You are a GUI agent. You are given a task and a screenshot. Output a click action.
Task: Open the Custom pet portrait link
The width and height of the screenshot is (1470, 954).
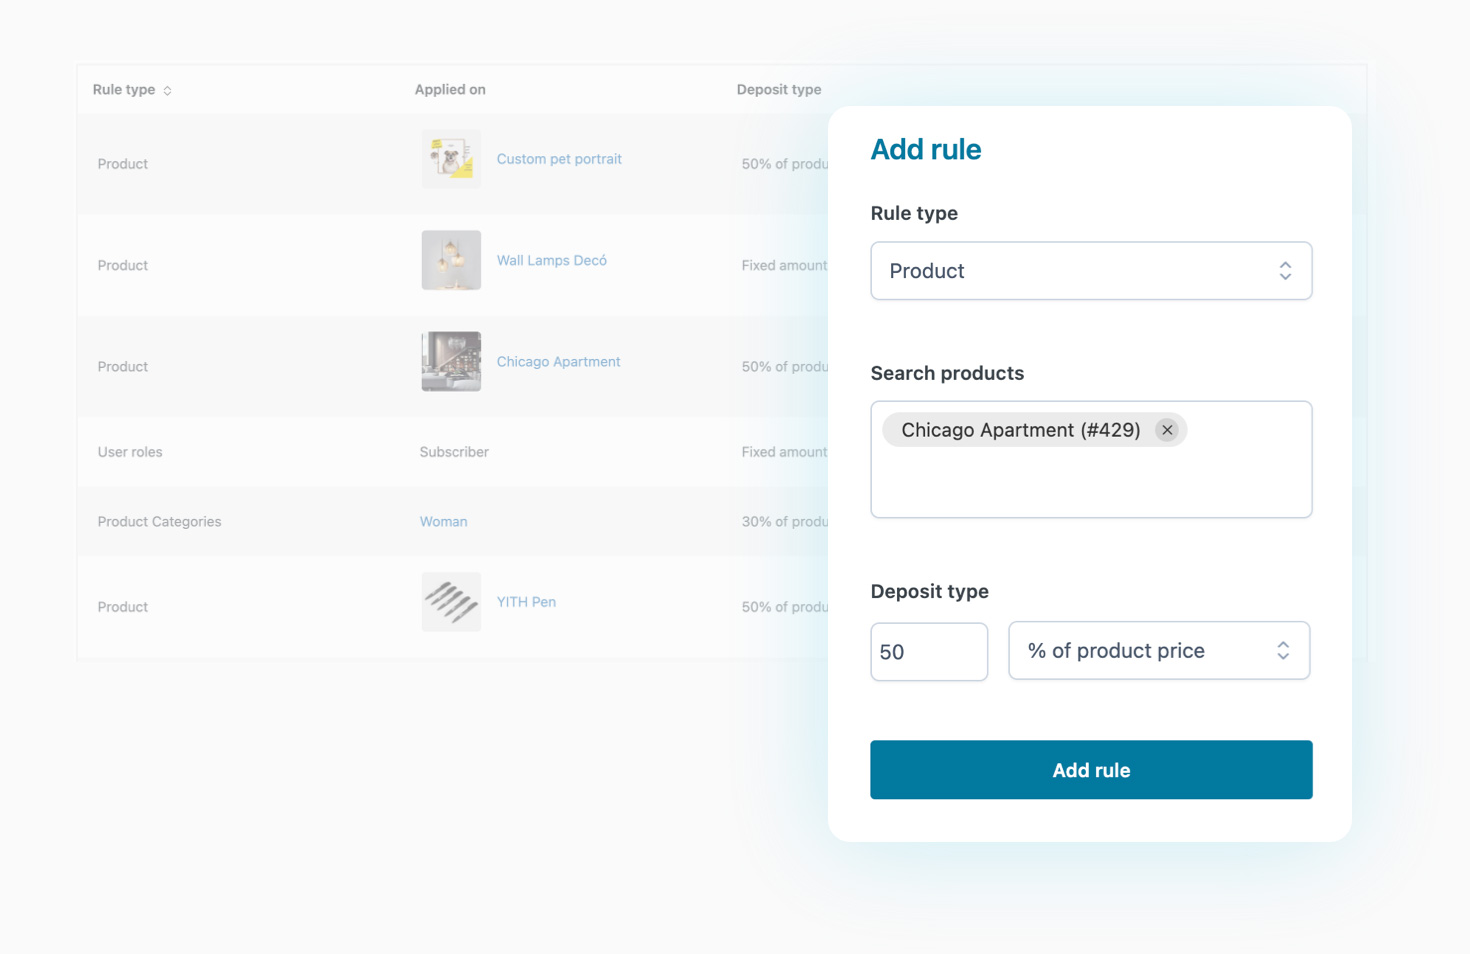(x=559, y=159)
